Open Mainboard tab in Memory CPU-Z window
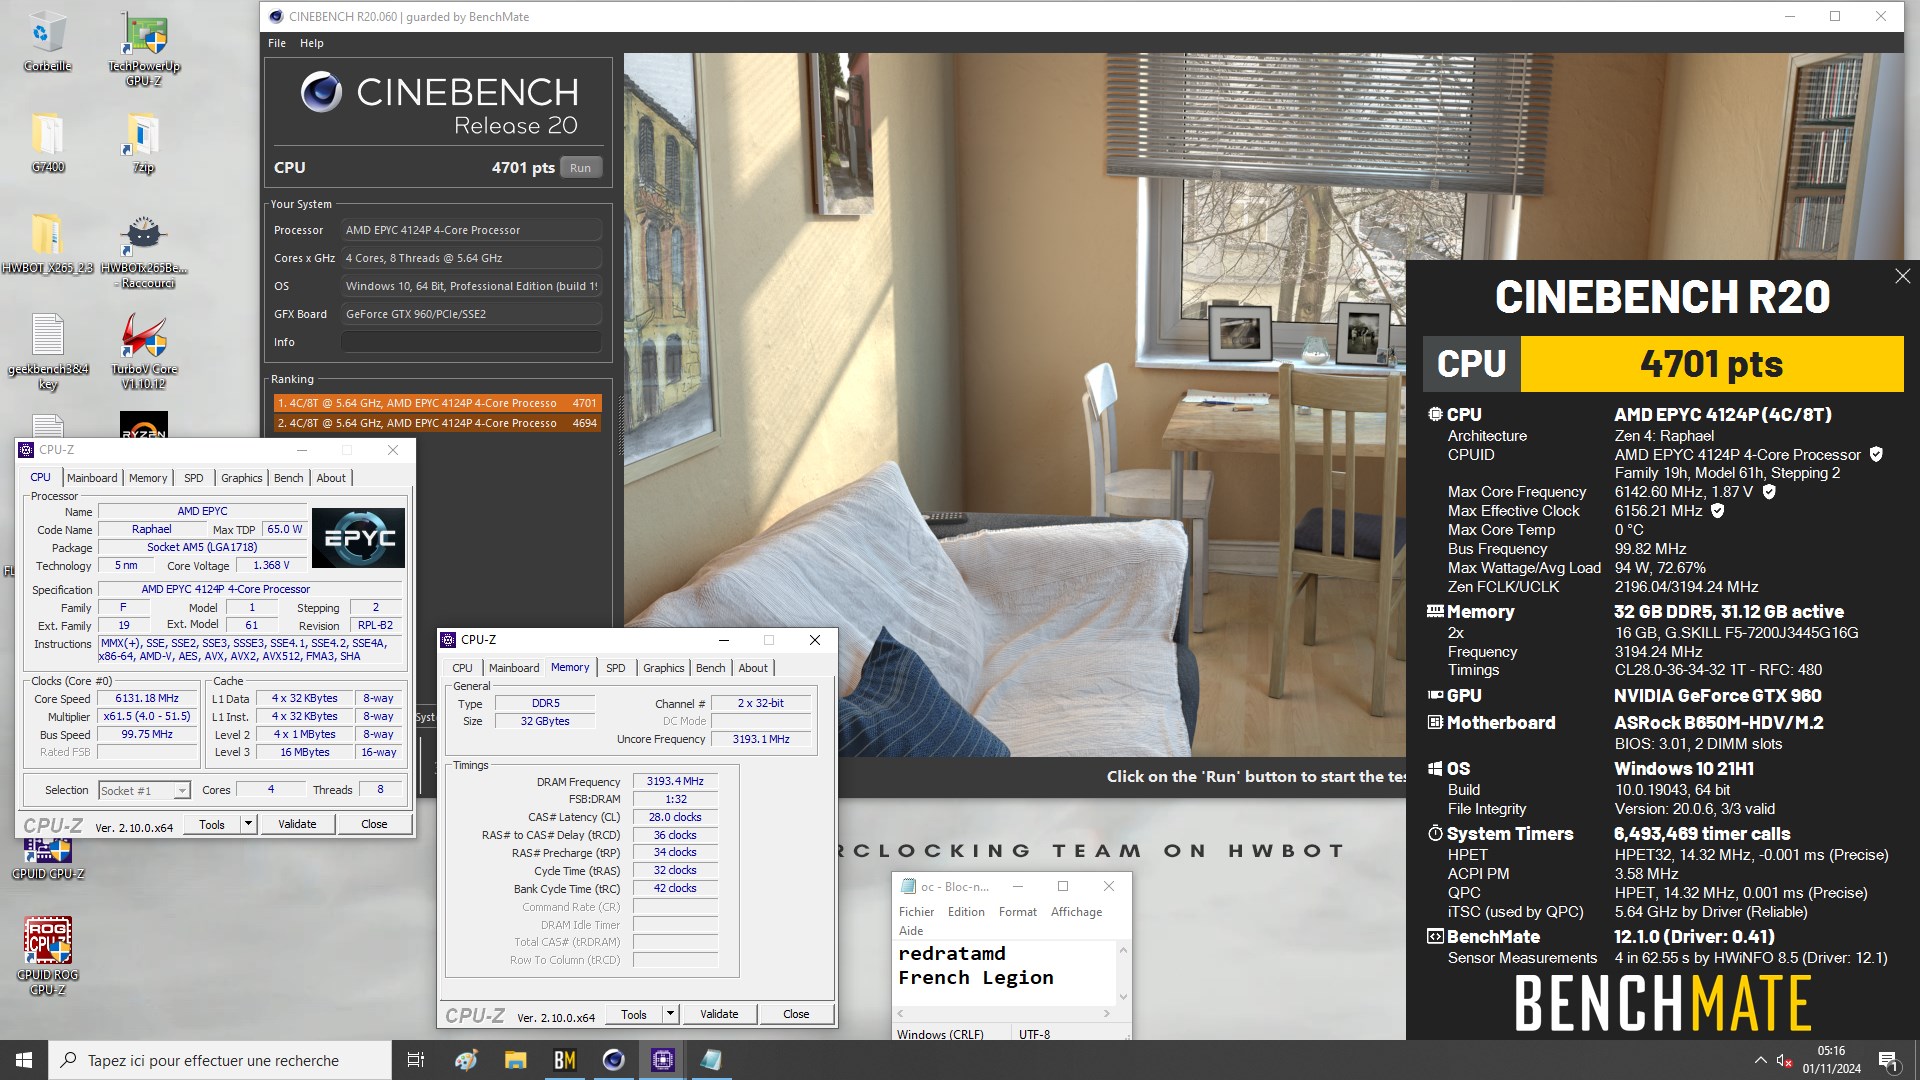This screenshot has width=1920, height=1080. click(x=514, y=668)
